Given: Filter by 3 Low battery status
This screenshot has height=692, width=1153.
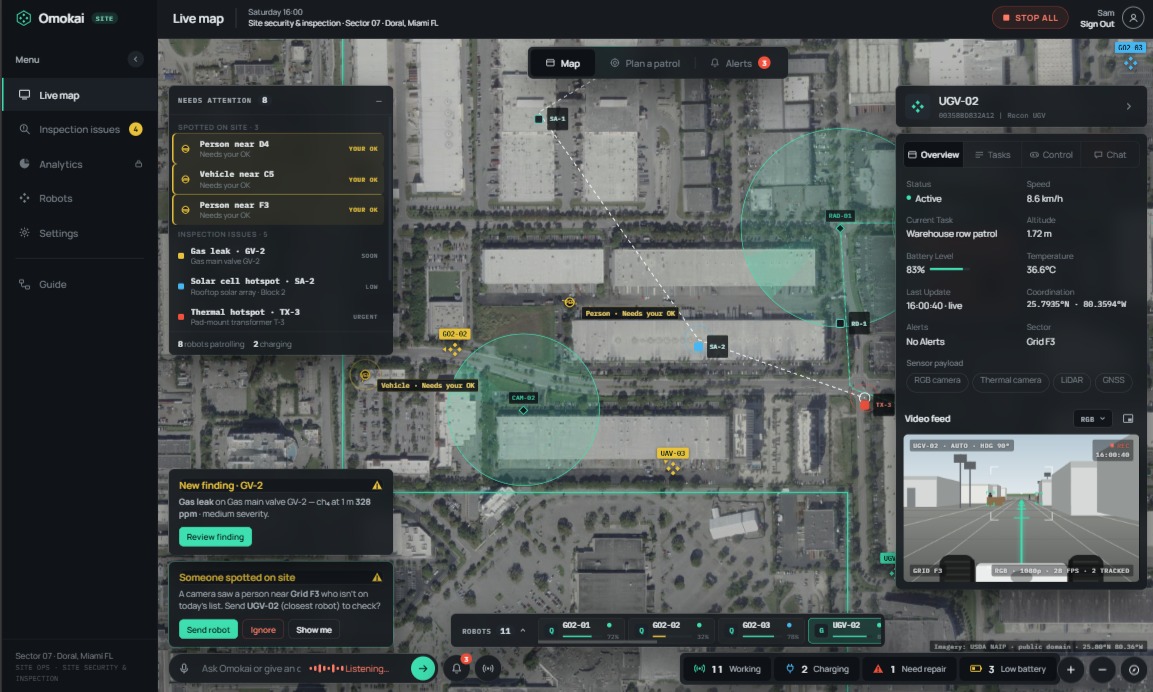Looking at the screenshot, I should pos(1008,669).
